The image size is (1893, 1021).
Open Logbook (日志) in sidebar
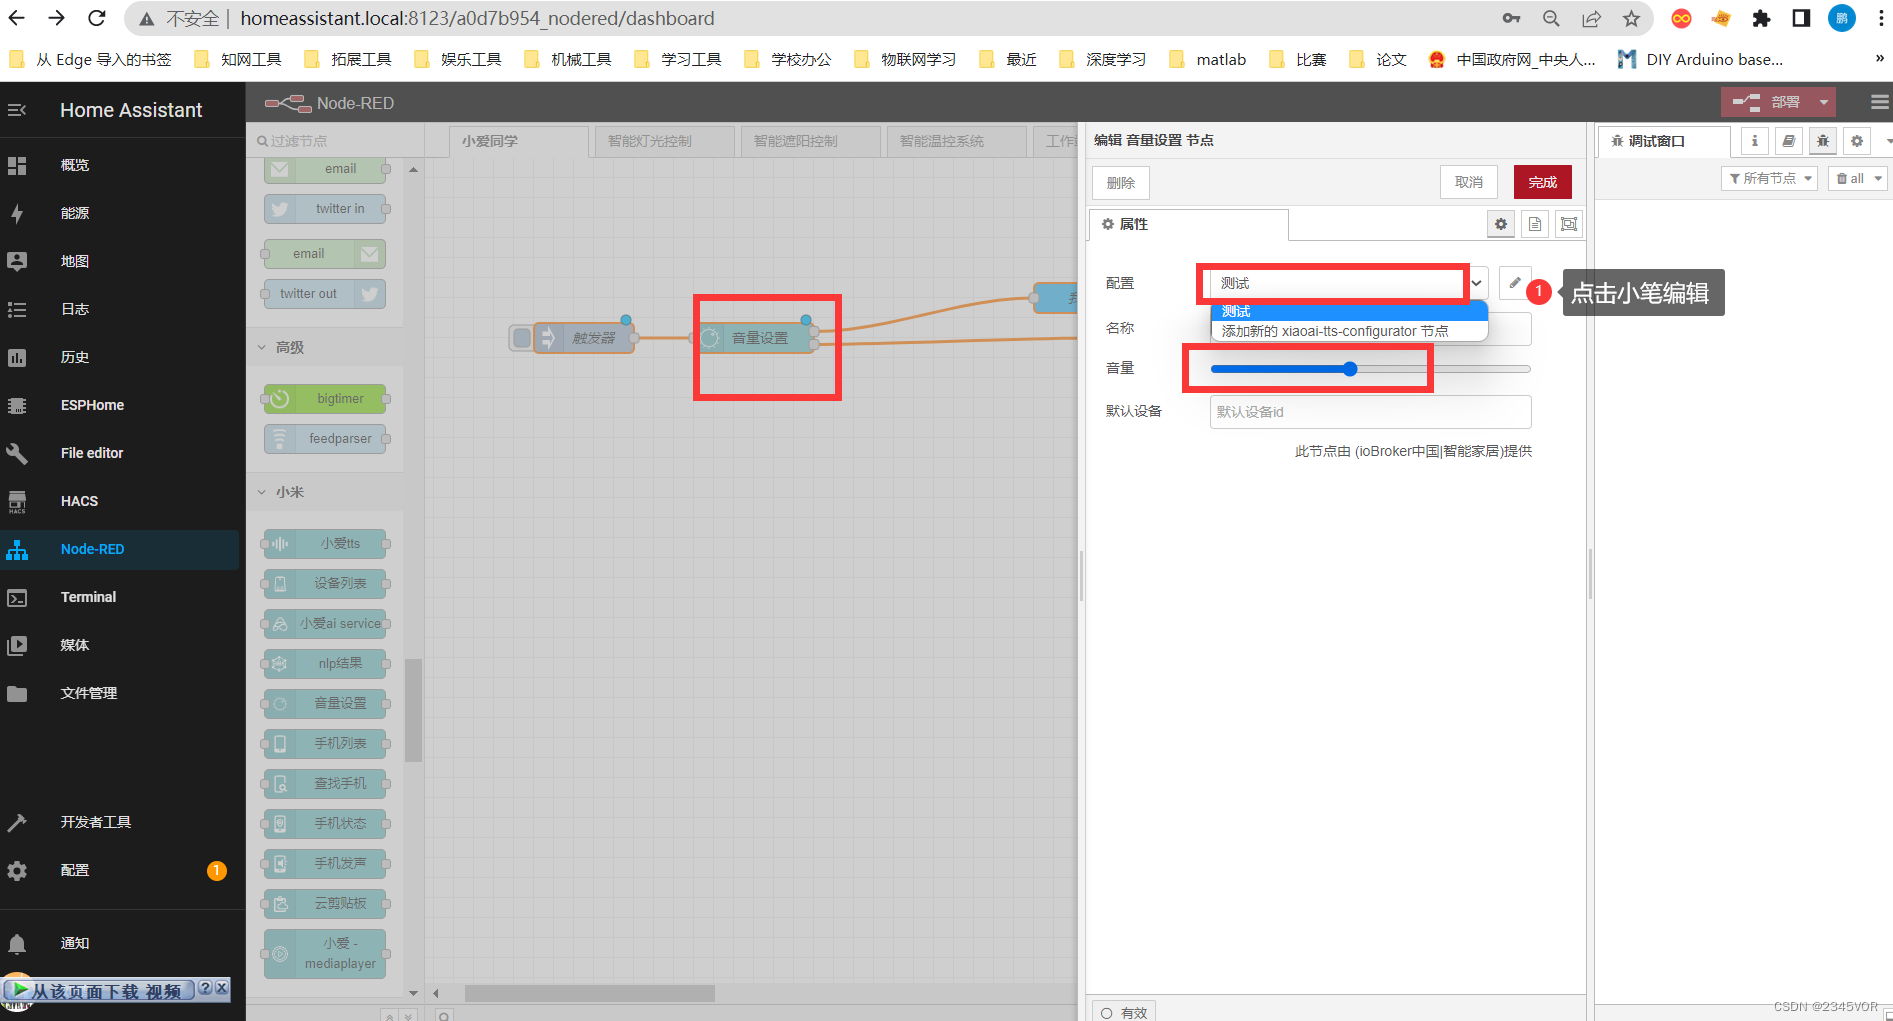(x=120, y=309)
